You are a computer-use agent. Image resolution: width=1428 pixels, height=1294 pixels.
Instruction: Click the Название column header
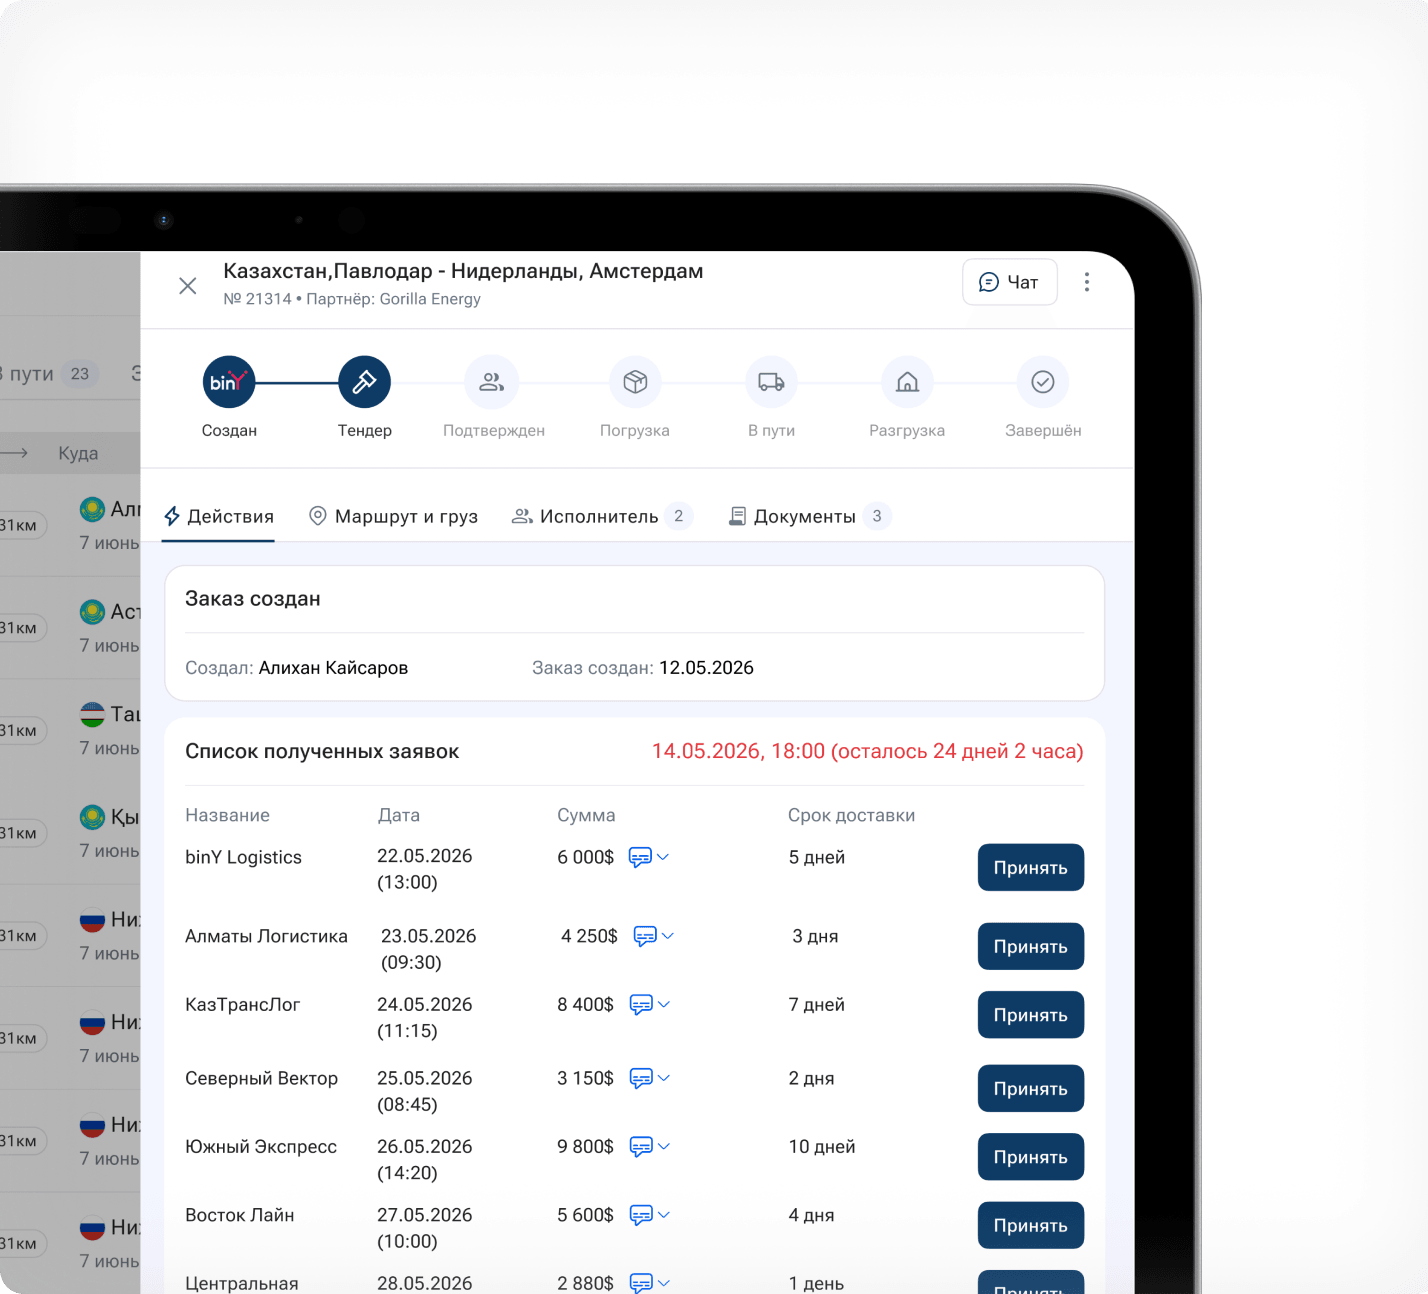(x=227, y=815)
